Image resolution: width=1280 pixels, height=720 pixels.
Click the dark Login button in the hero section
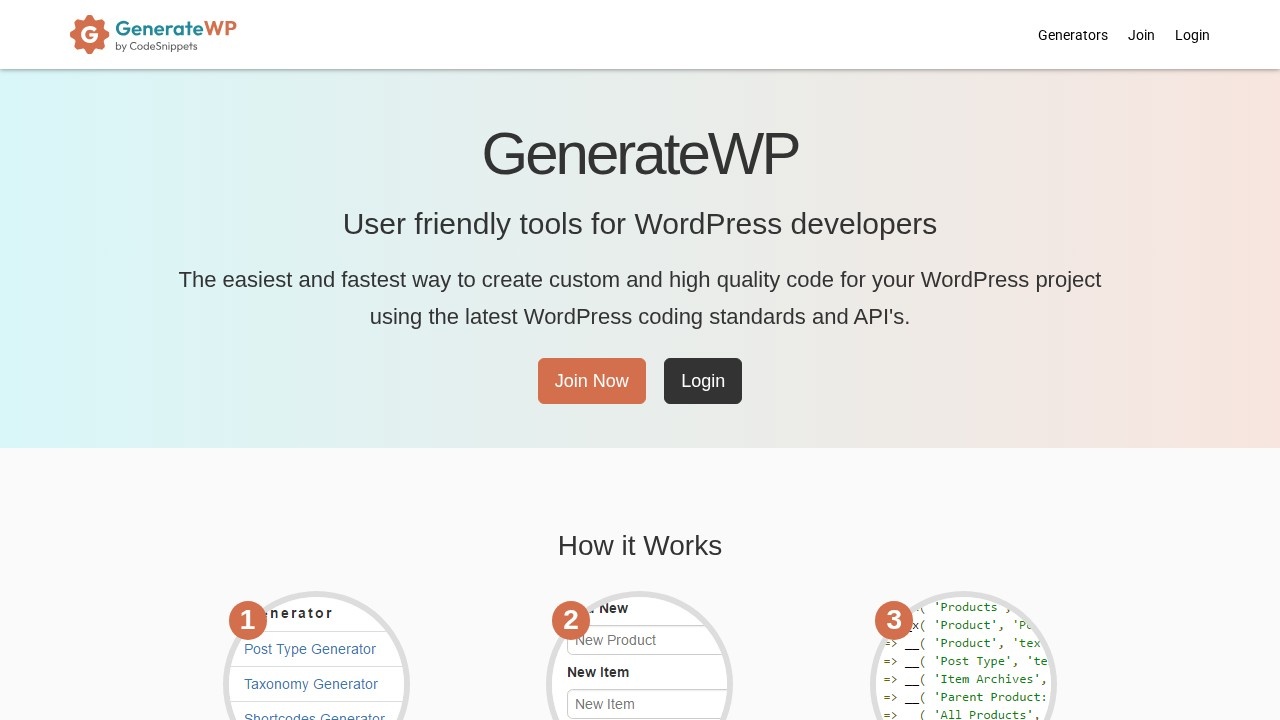coord(703,381)
